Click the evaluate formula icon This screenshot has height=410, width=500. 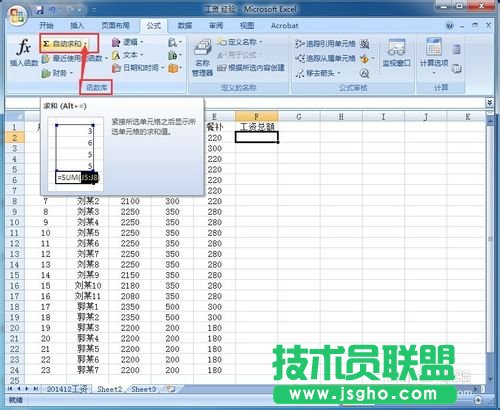[x=364, y=73]
